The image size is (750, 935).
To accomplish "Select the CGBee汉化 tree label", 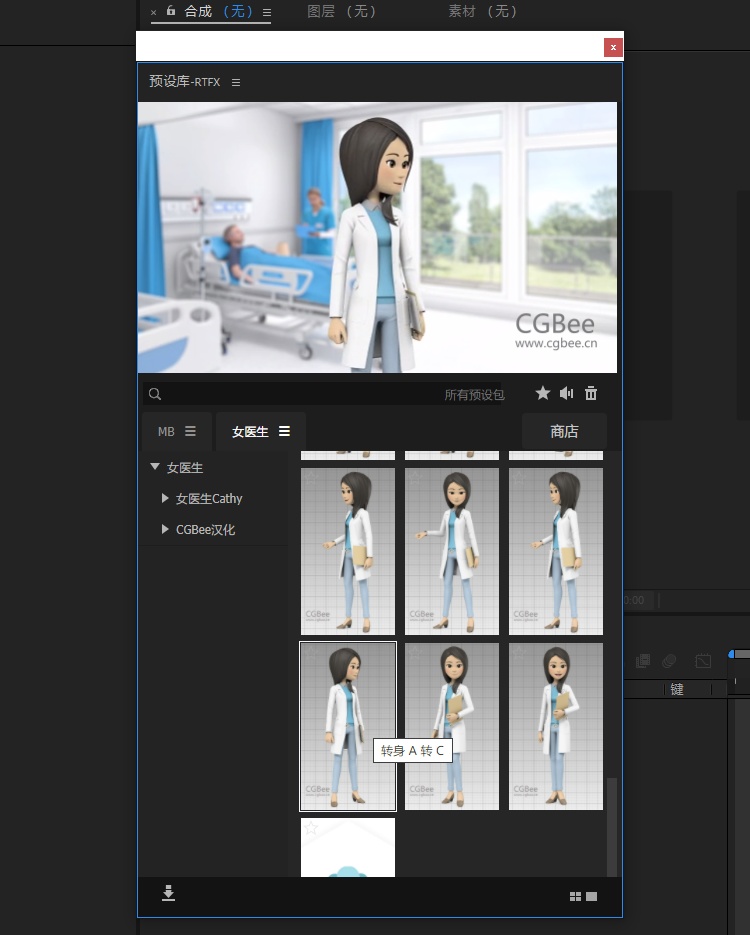I will pos(206,530).
